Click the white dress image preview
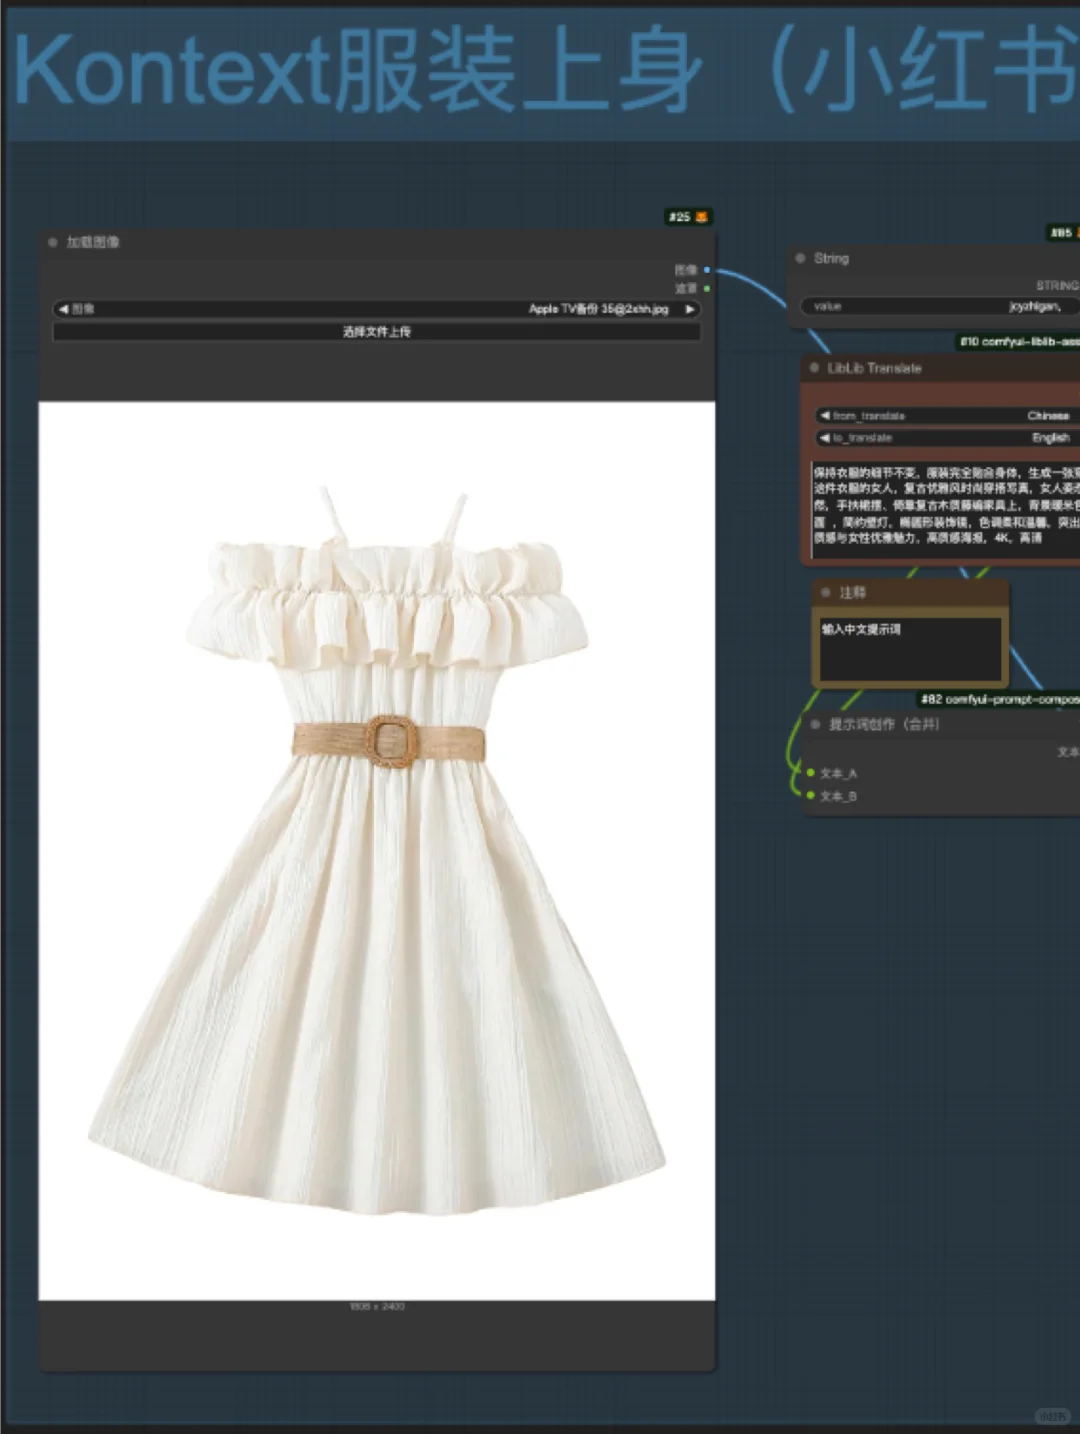The image size is (1080, 1434). click(x=376, y=850)
